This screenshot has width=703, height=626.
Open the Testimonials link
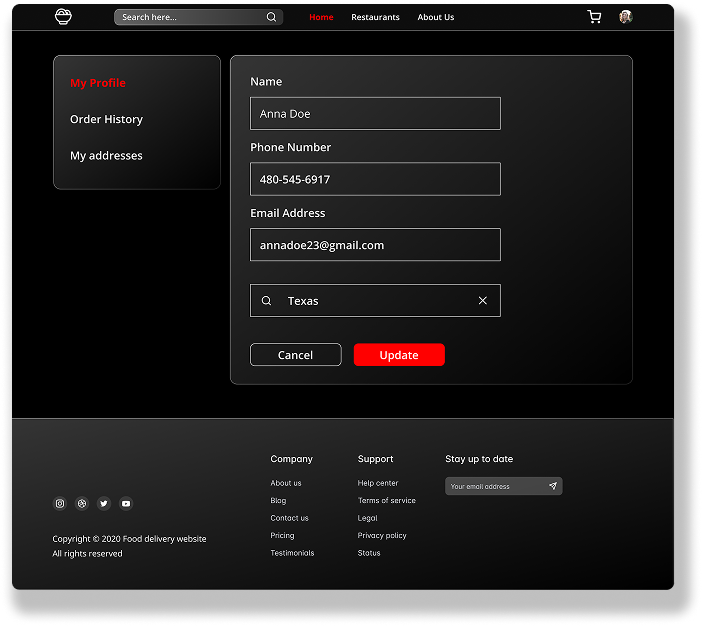(292, 553)
